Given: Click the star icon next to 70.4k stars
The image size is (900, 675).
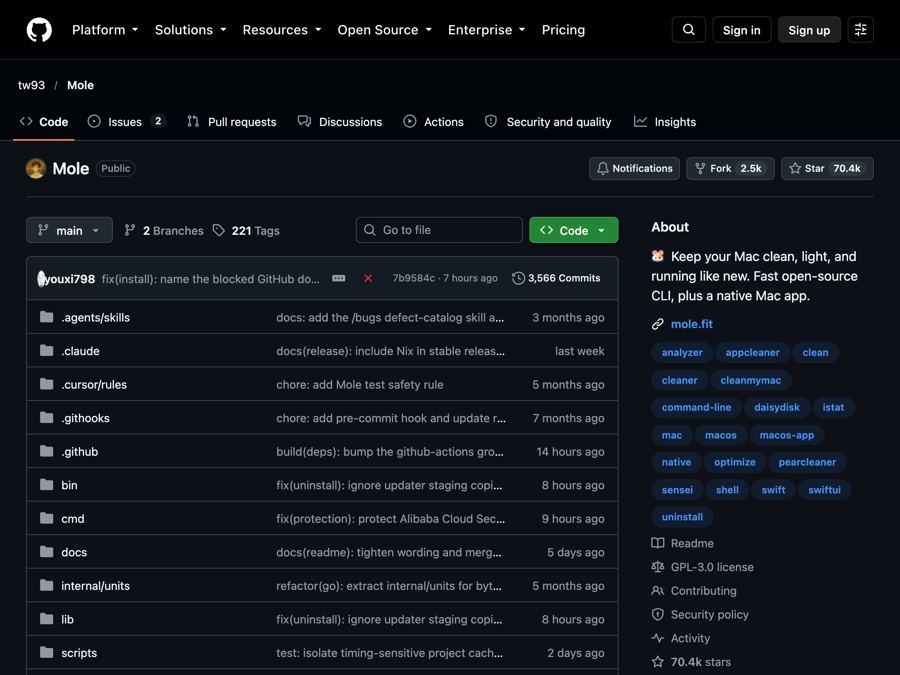Looking at the screenshot, I should tap(658, 662).
